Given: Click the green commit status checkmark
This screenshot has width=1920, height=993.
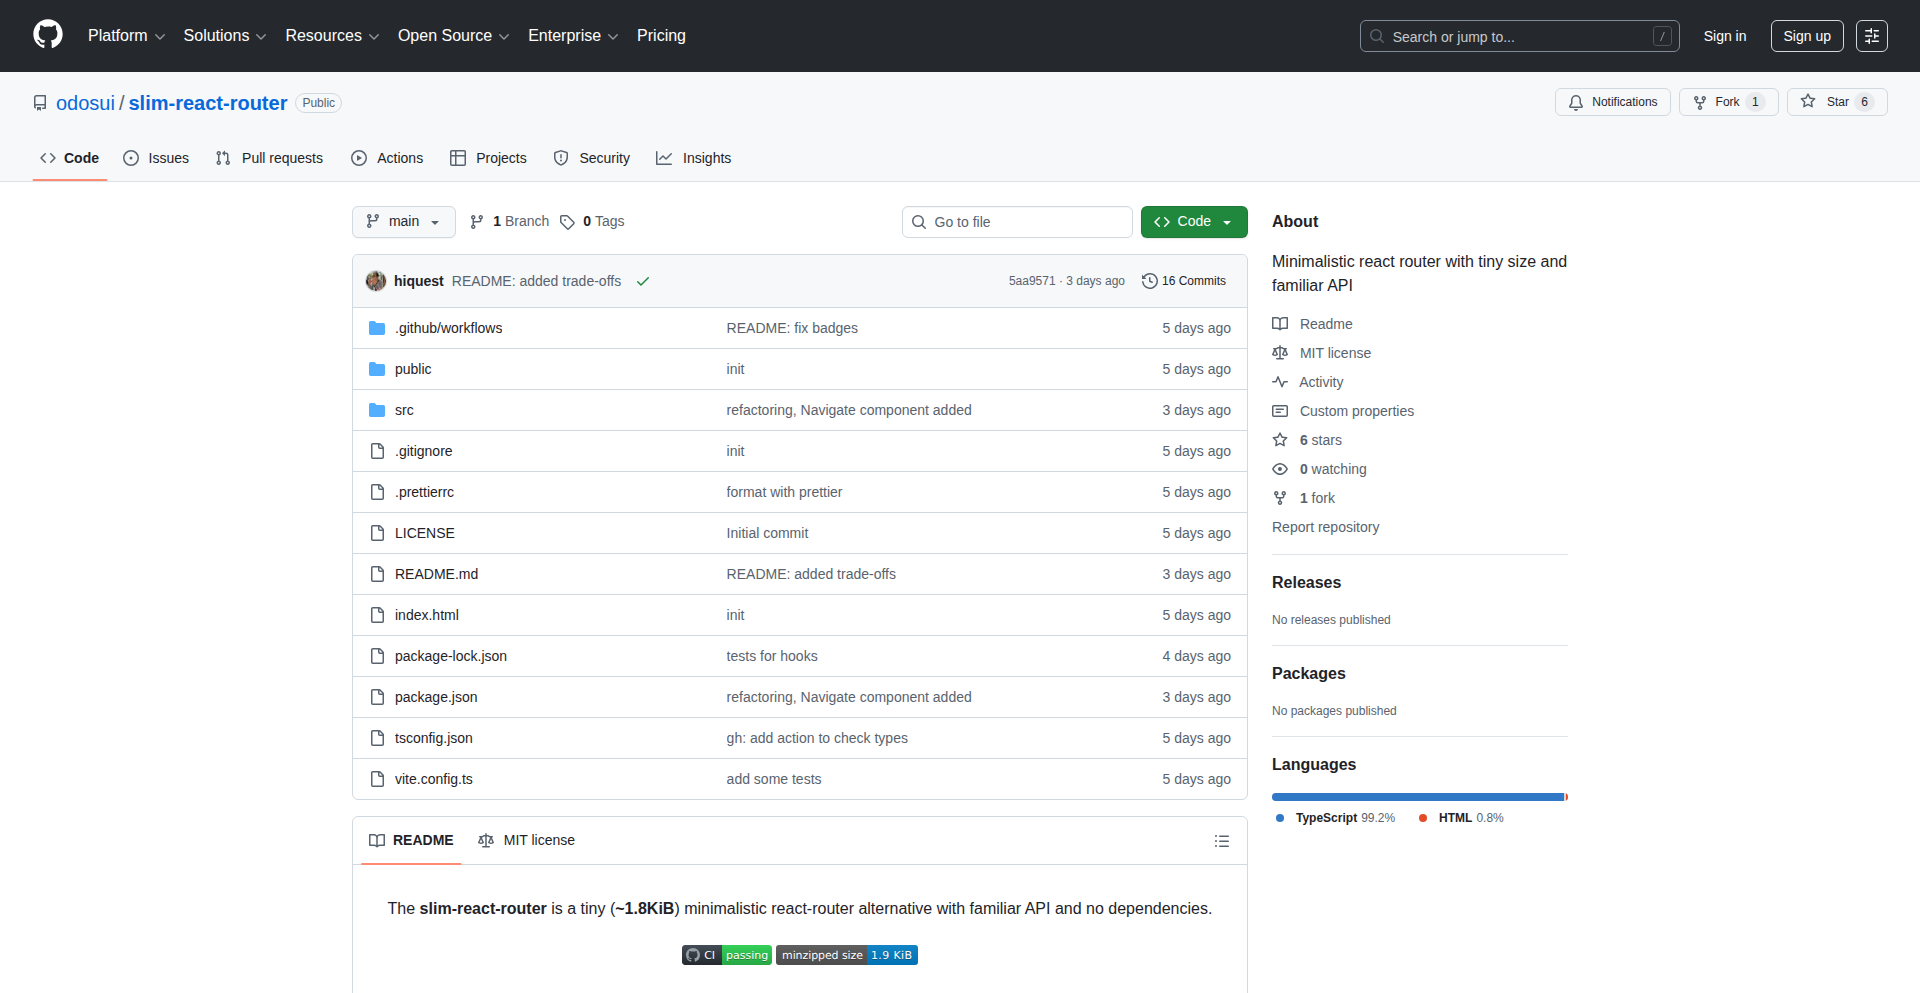Looking at the screenshot, I should [643, 282].
